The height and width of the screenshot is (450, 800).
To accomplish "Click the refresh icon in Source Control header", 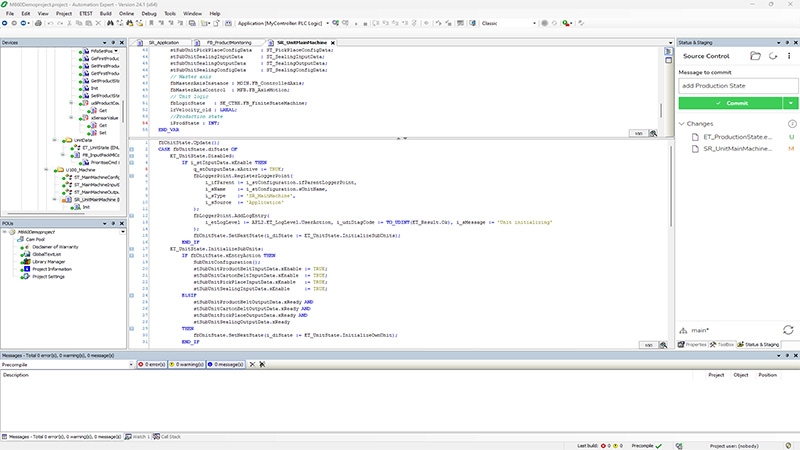I will tap(774, 56).
